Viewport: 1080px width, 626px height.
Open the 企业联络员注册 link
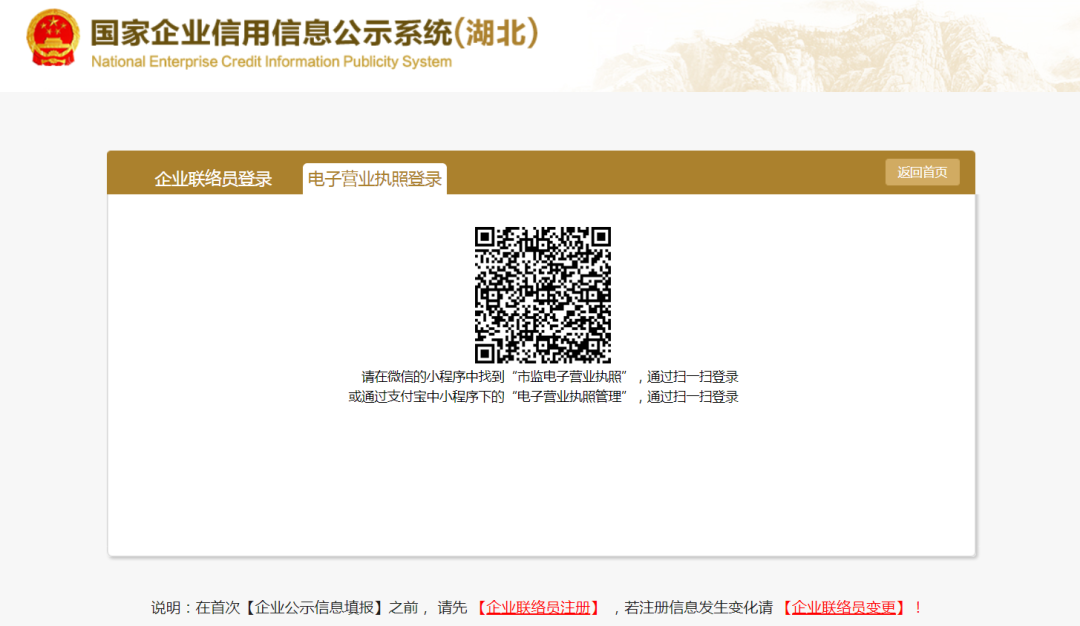click(539, 607)
